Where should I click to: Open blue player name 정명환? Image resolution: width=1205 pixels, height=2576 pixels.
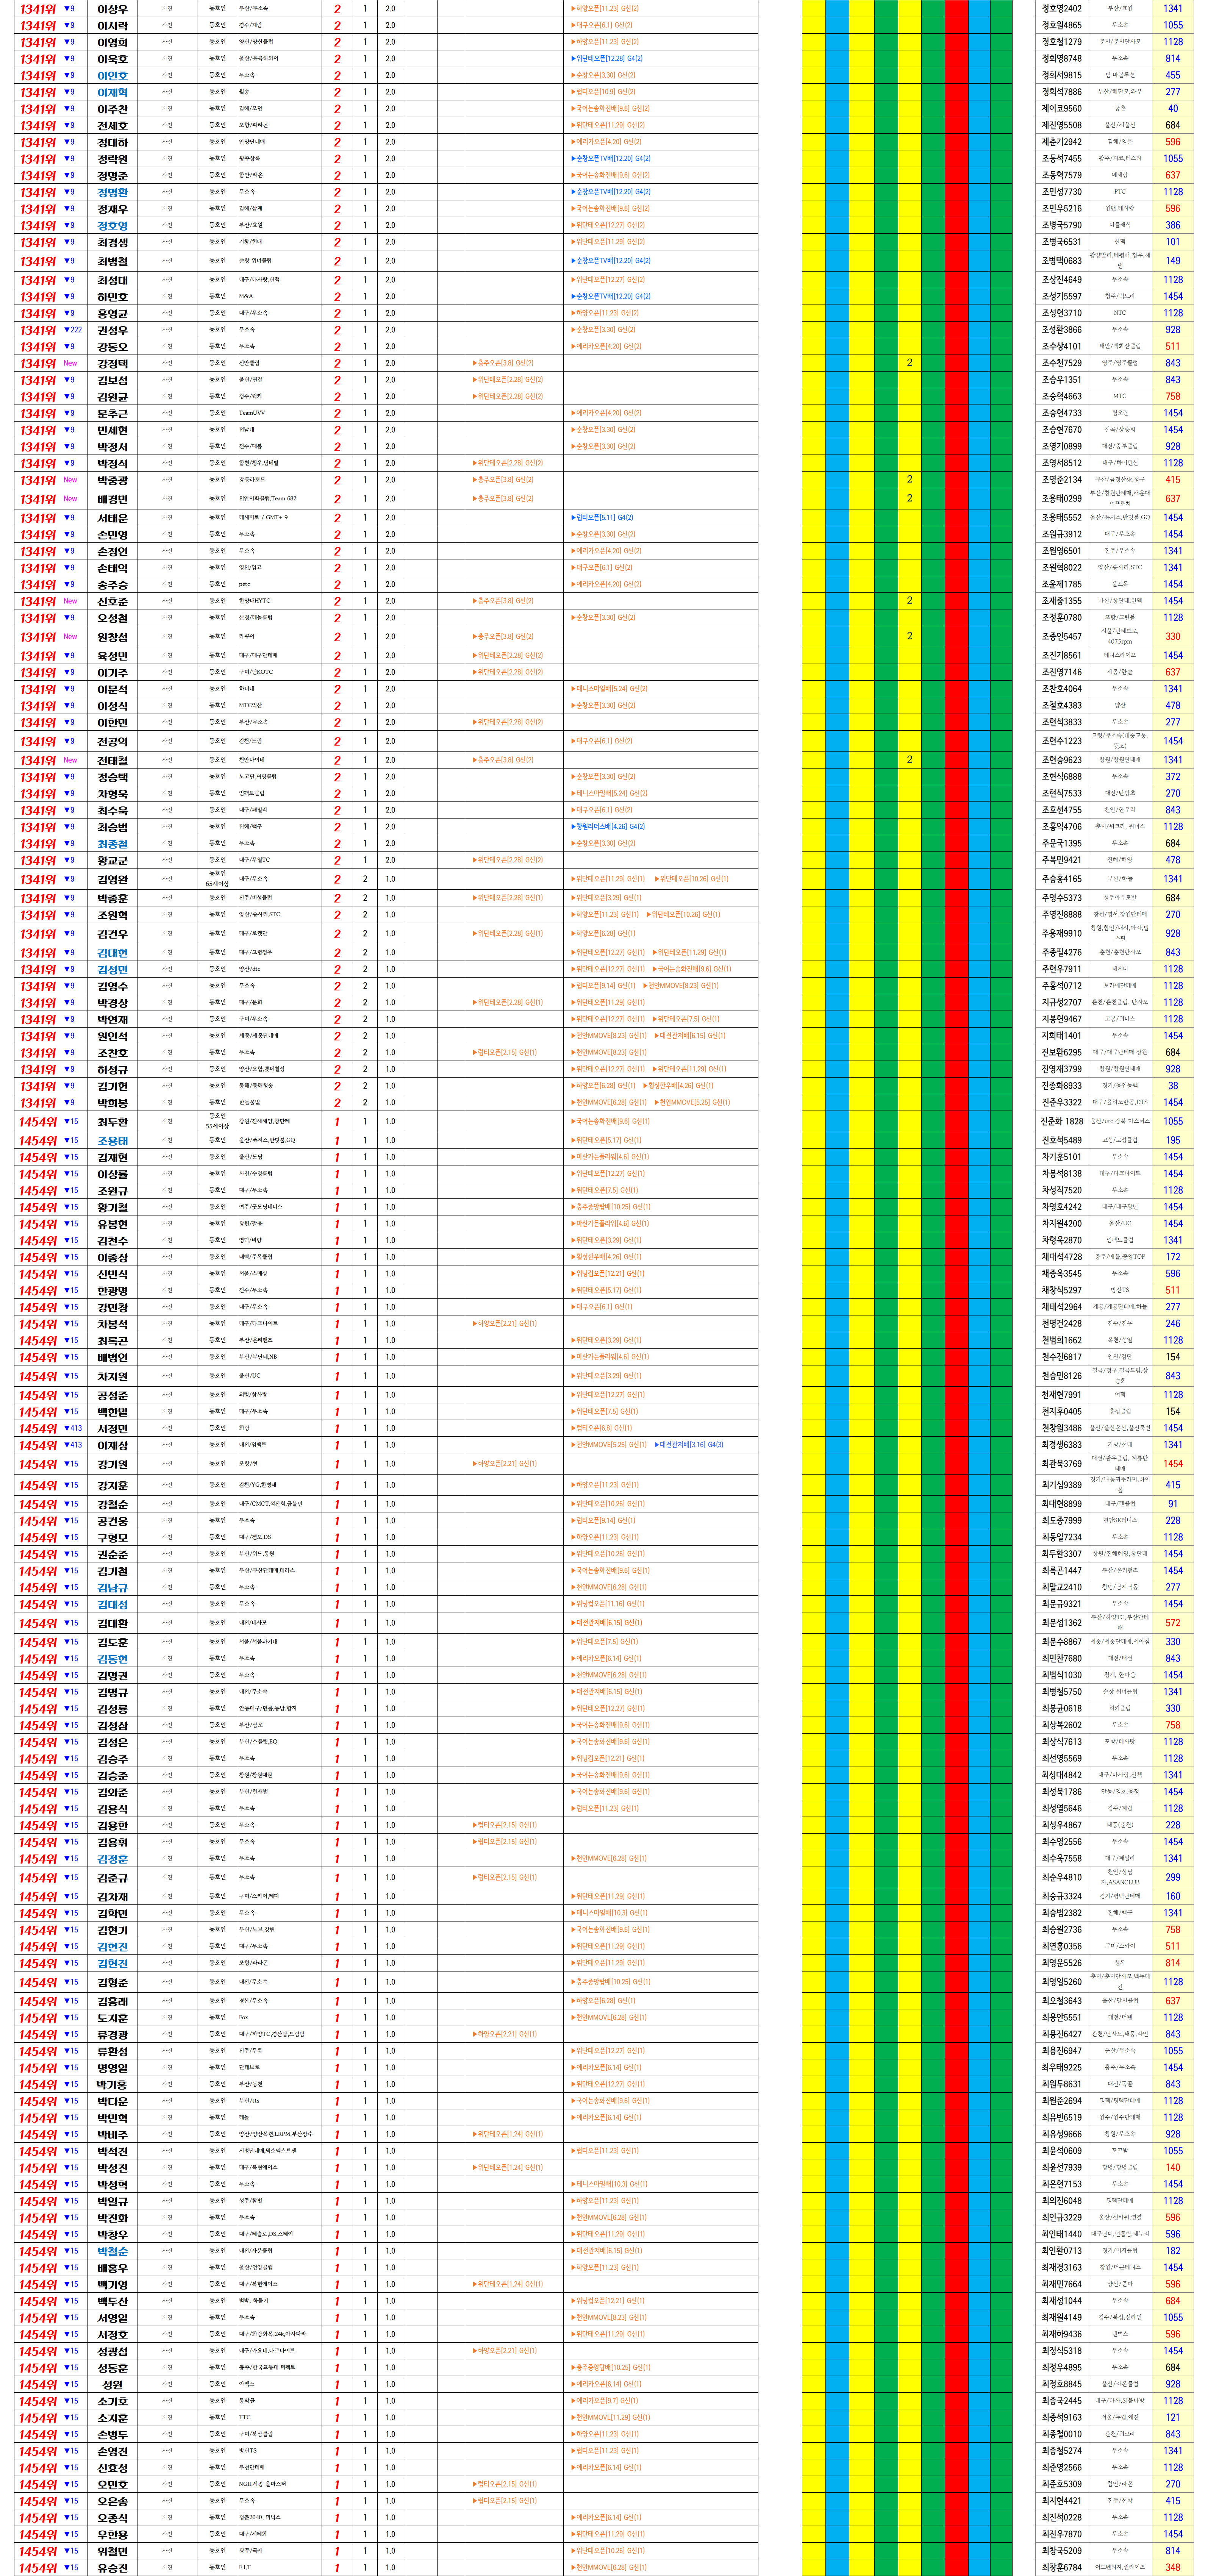pos(112,192)
